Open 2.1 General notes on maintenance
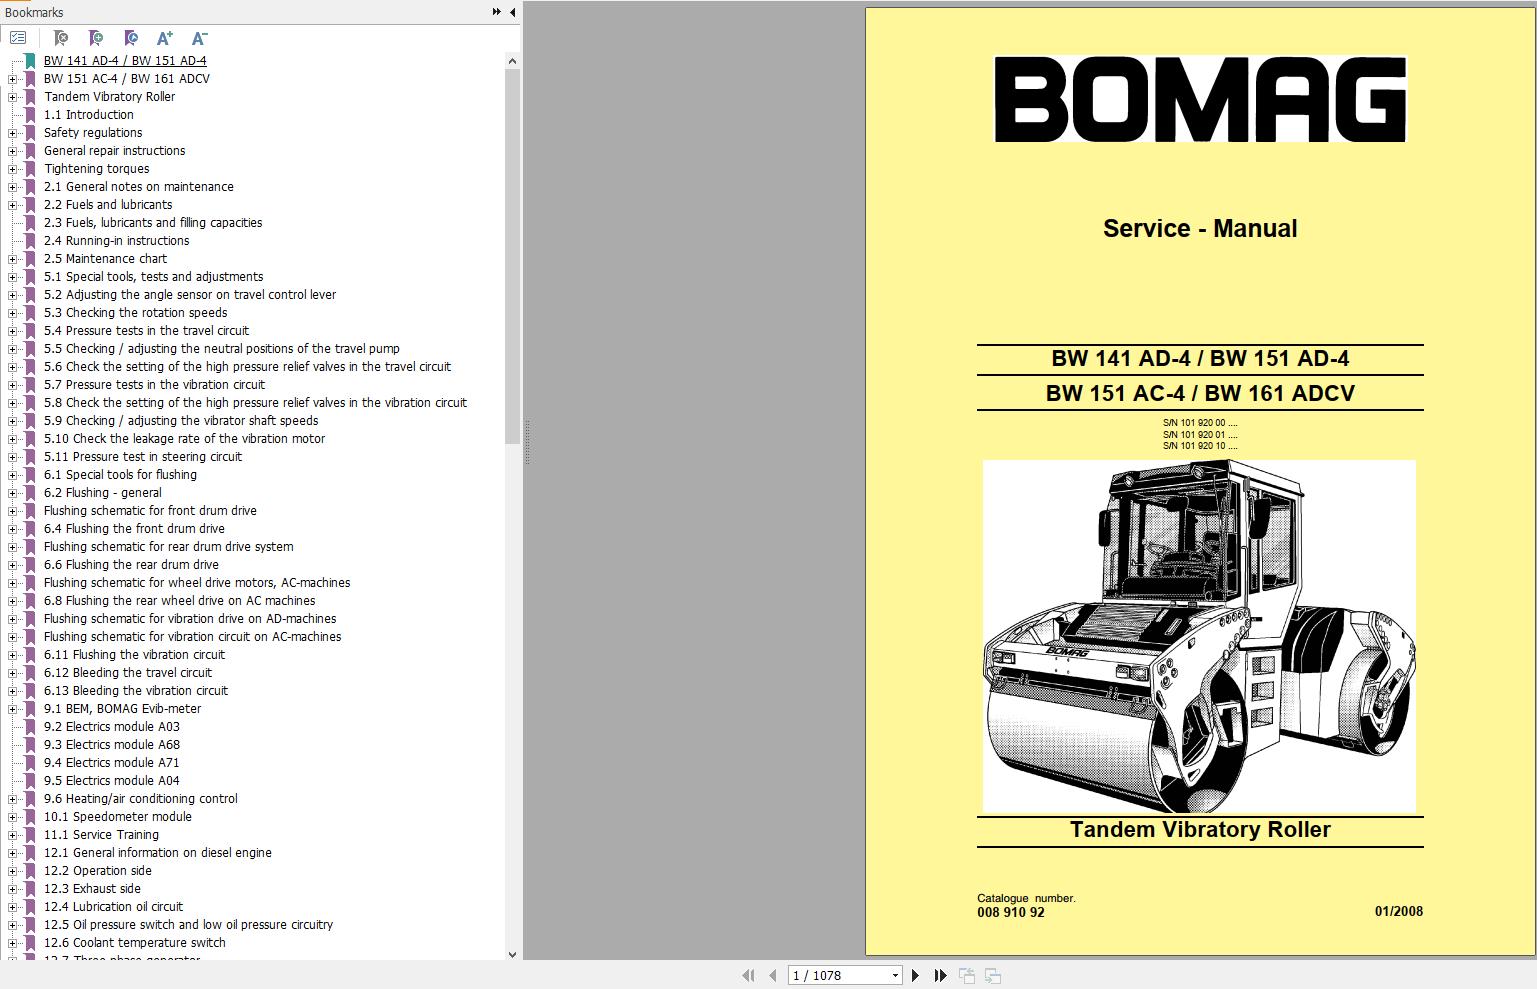Screen dimensions: 1537x989 (138, 187)
